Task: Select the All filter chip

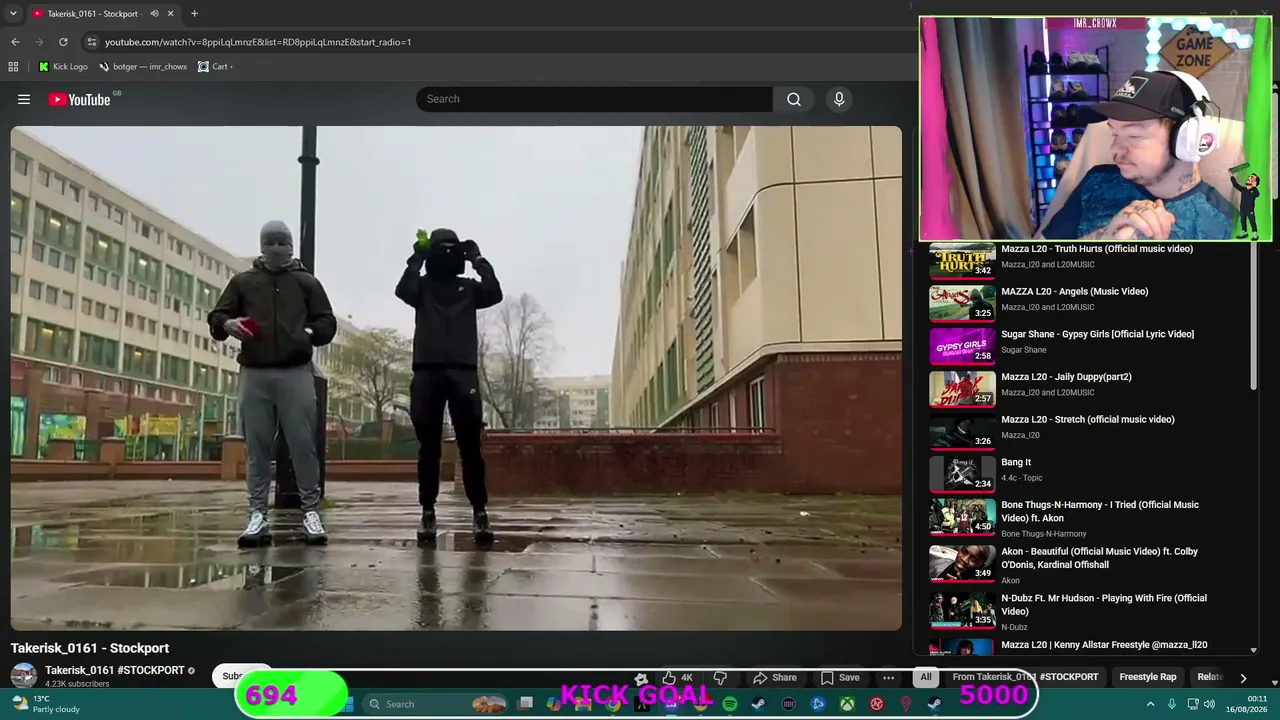Action: tap(926, 677)
